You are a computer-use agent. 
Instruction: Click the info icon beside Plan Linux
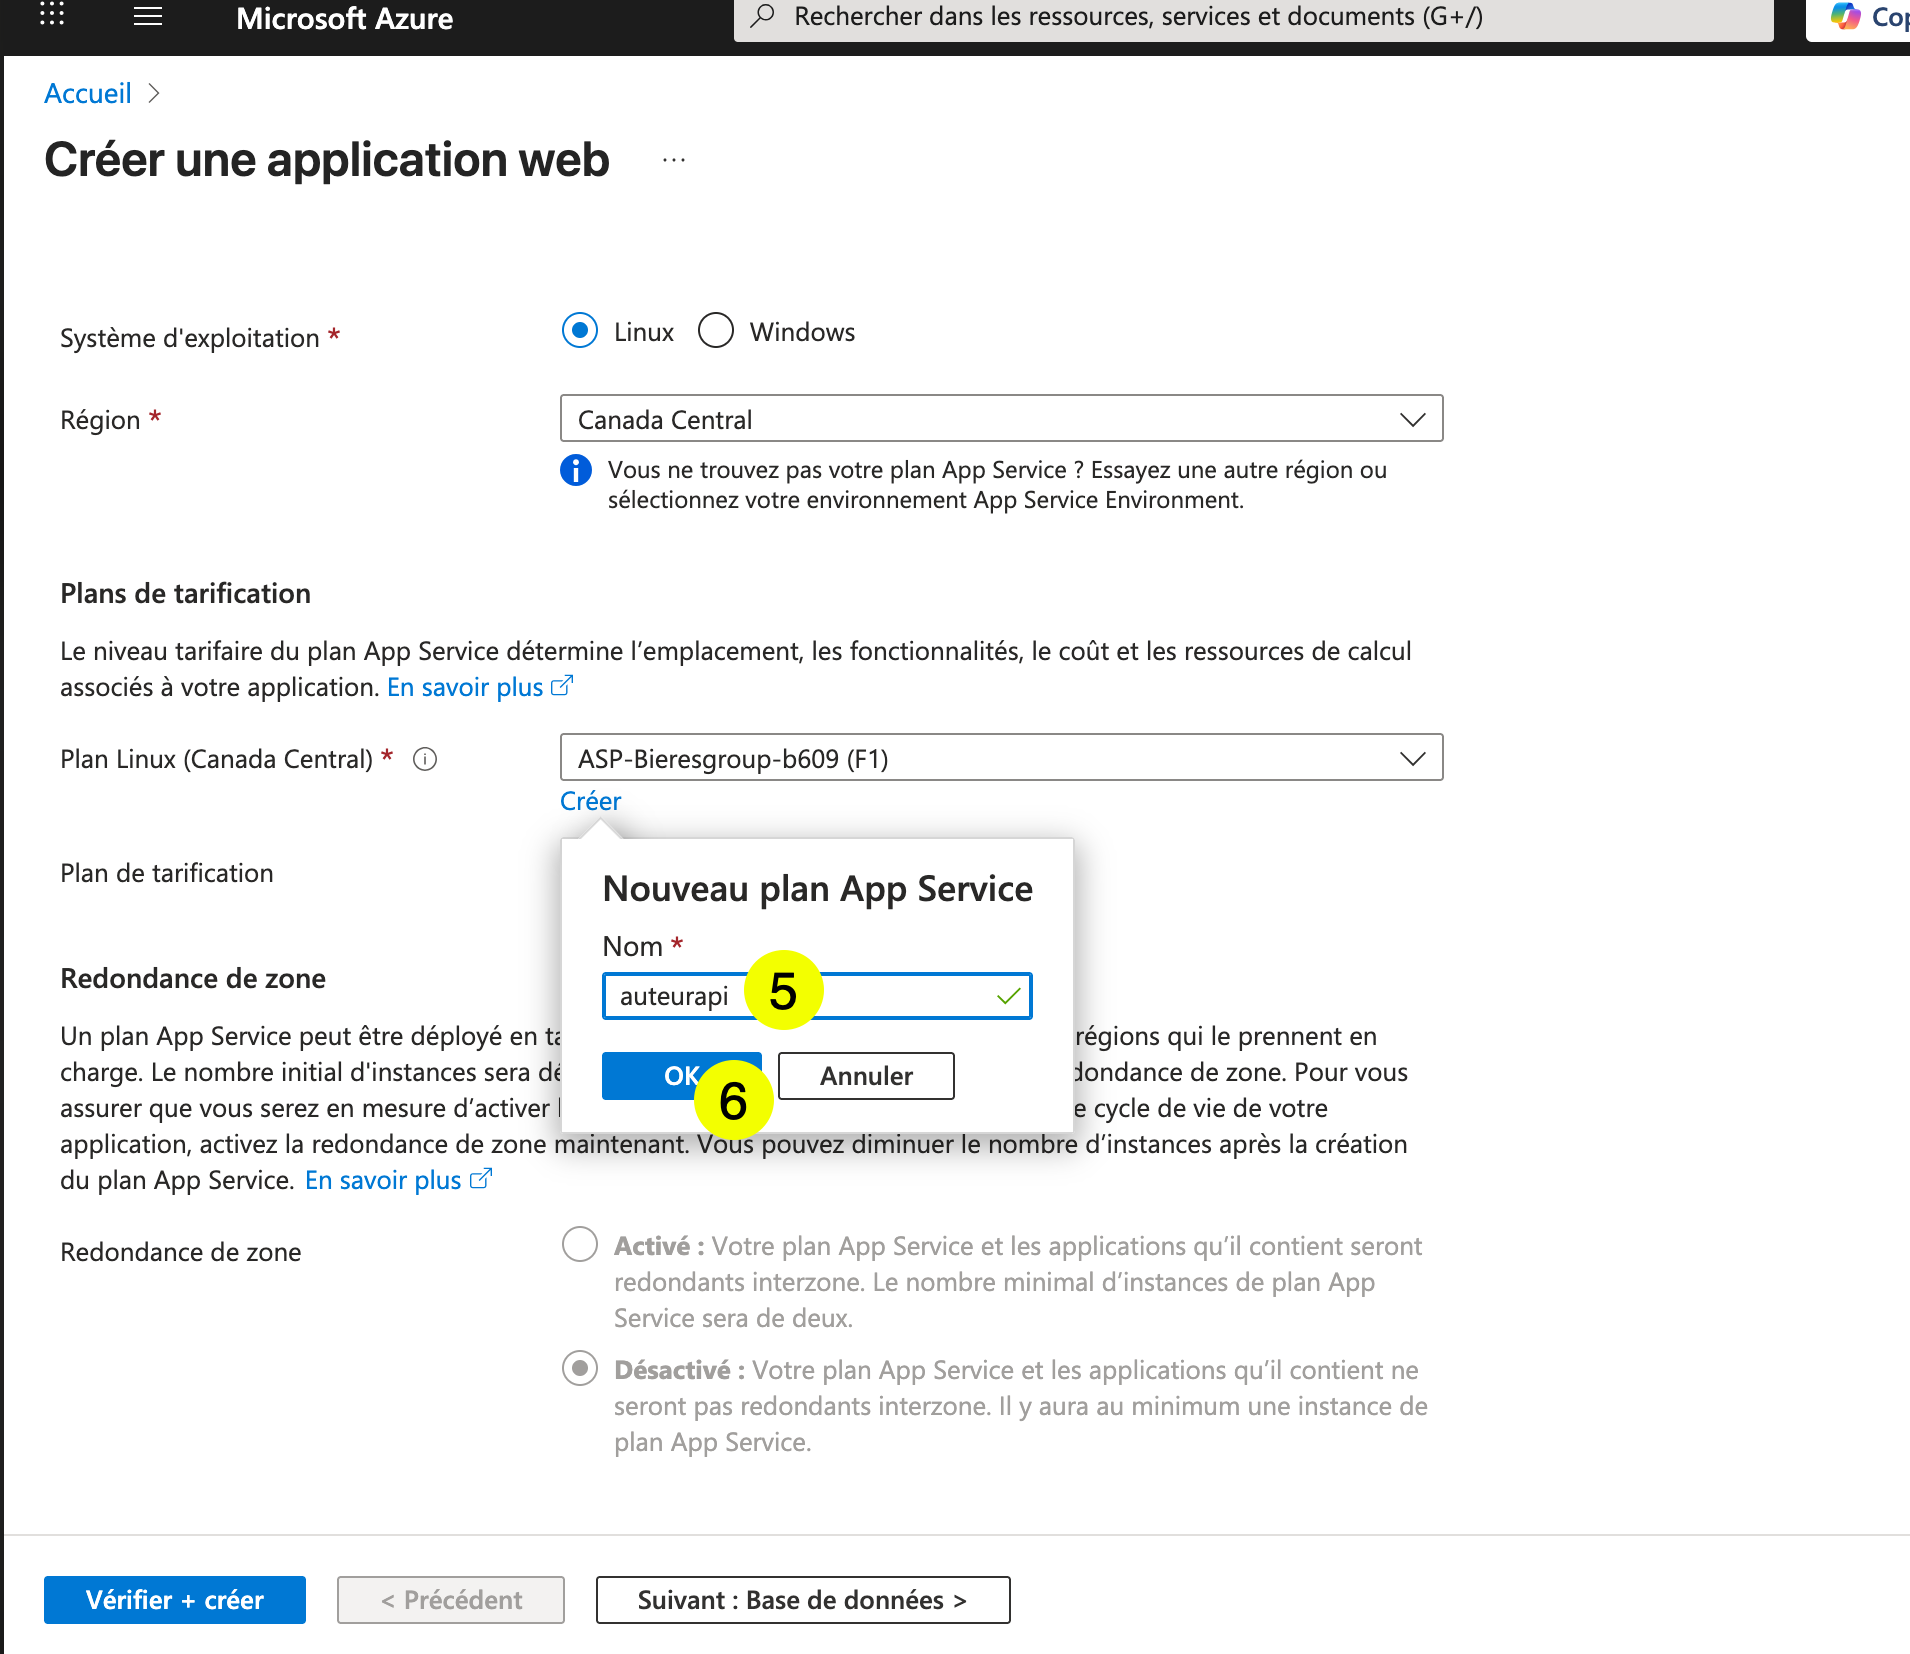point(425,760)
